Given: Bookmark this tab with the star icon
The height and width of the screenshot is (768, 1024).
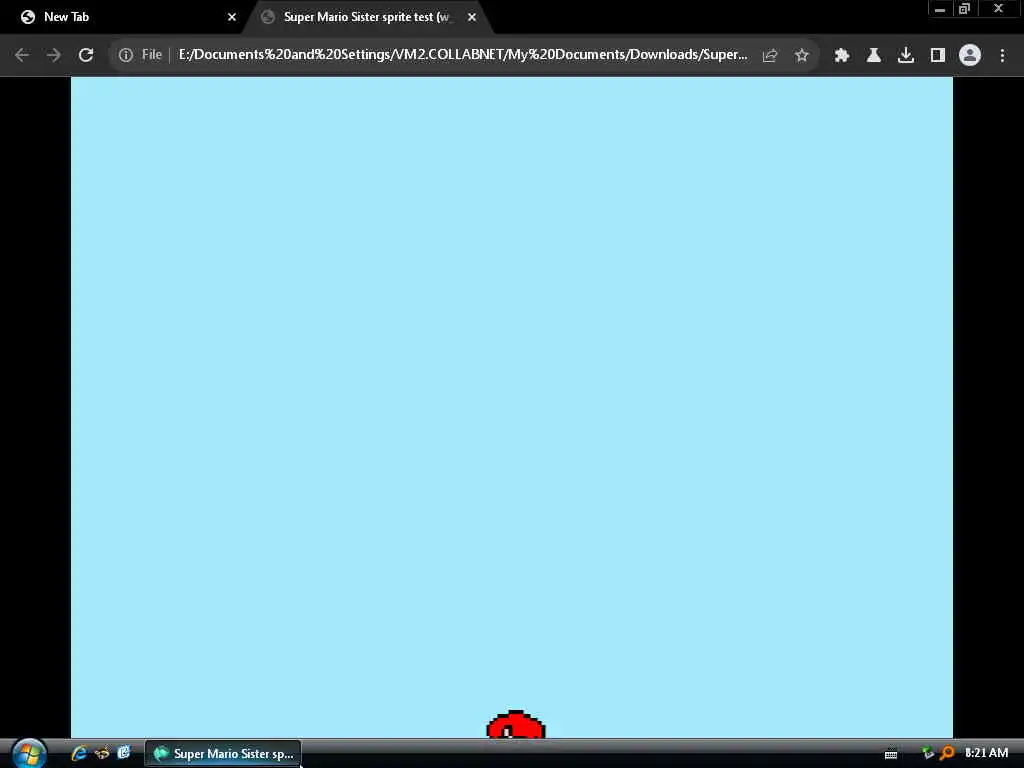Looking at the screenshot, I should 802,56.
